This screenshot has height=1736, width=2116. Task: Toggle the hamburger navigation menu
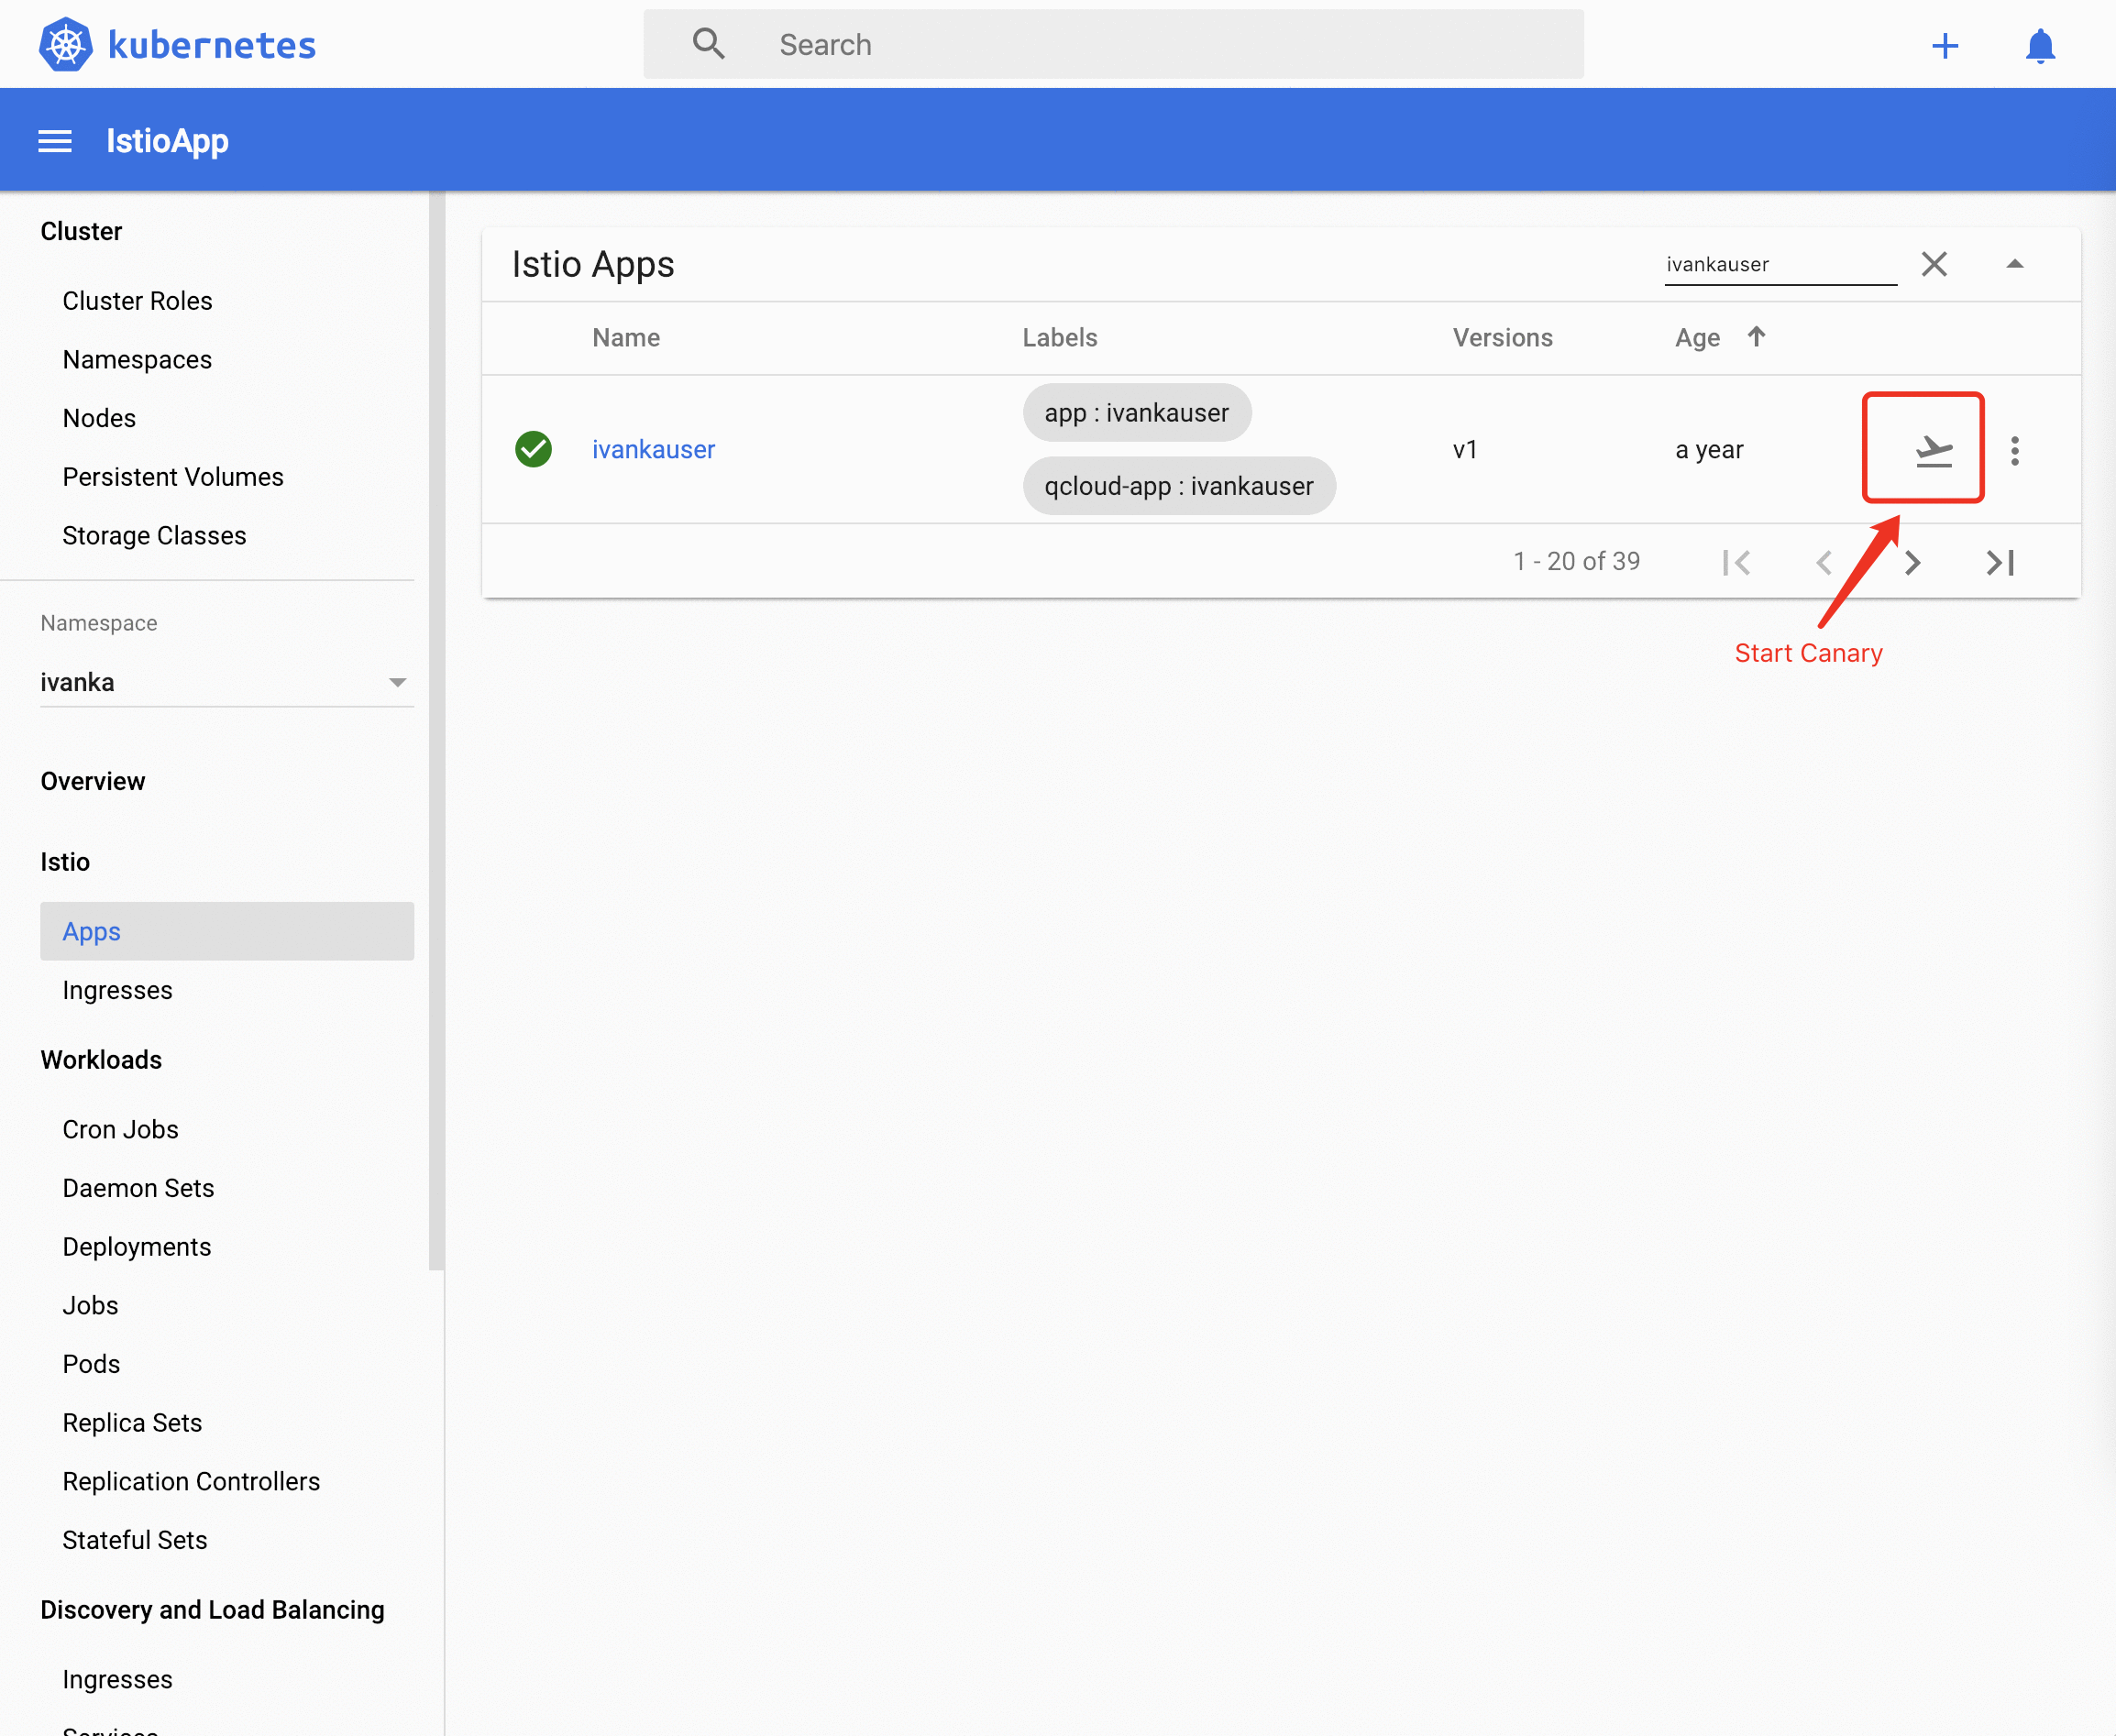point(55,141)
